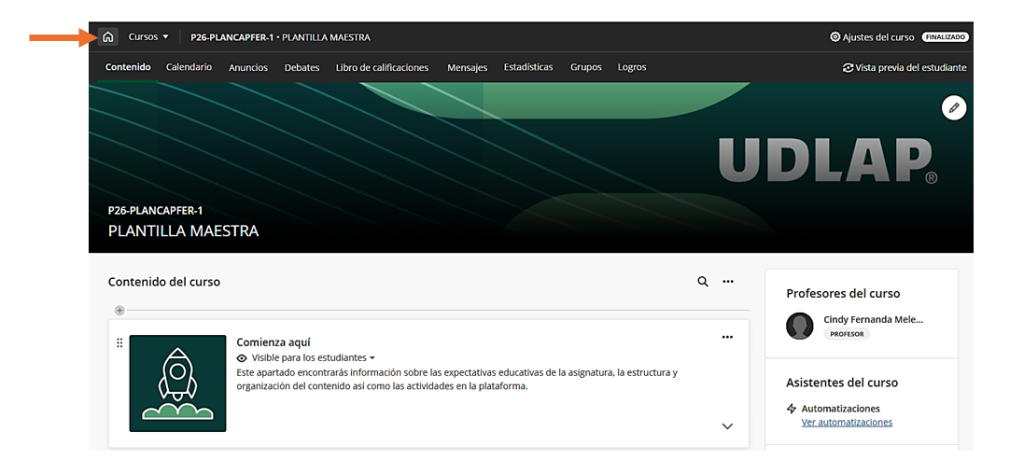The image size is (1024, 474).
Task: Click the FINALIZADO course status badge
Action: [945, 37]
